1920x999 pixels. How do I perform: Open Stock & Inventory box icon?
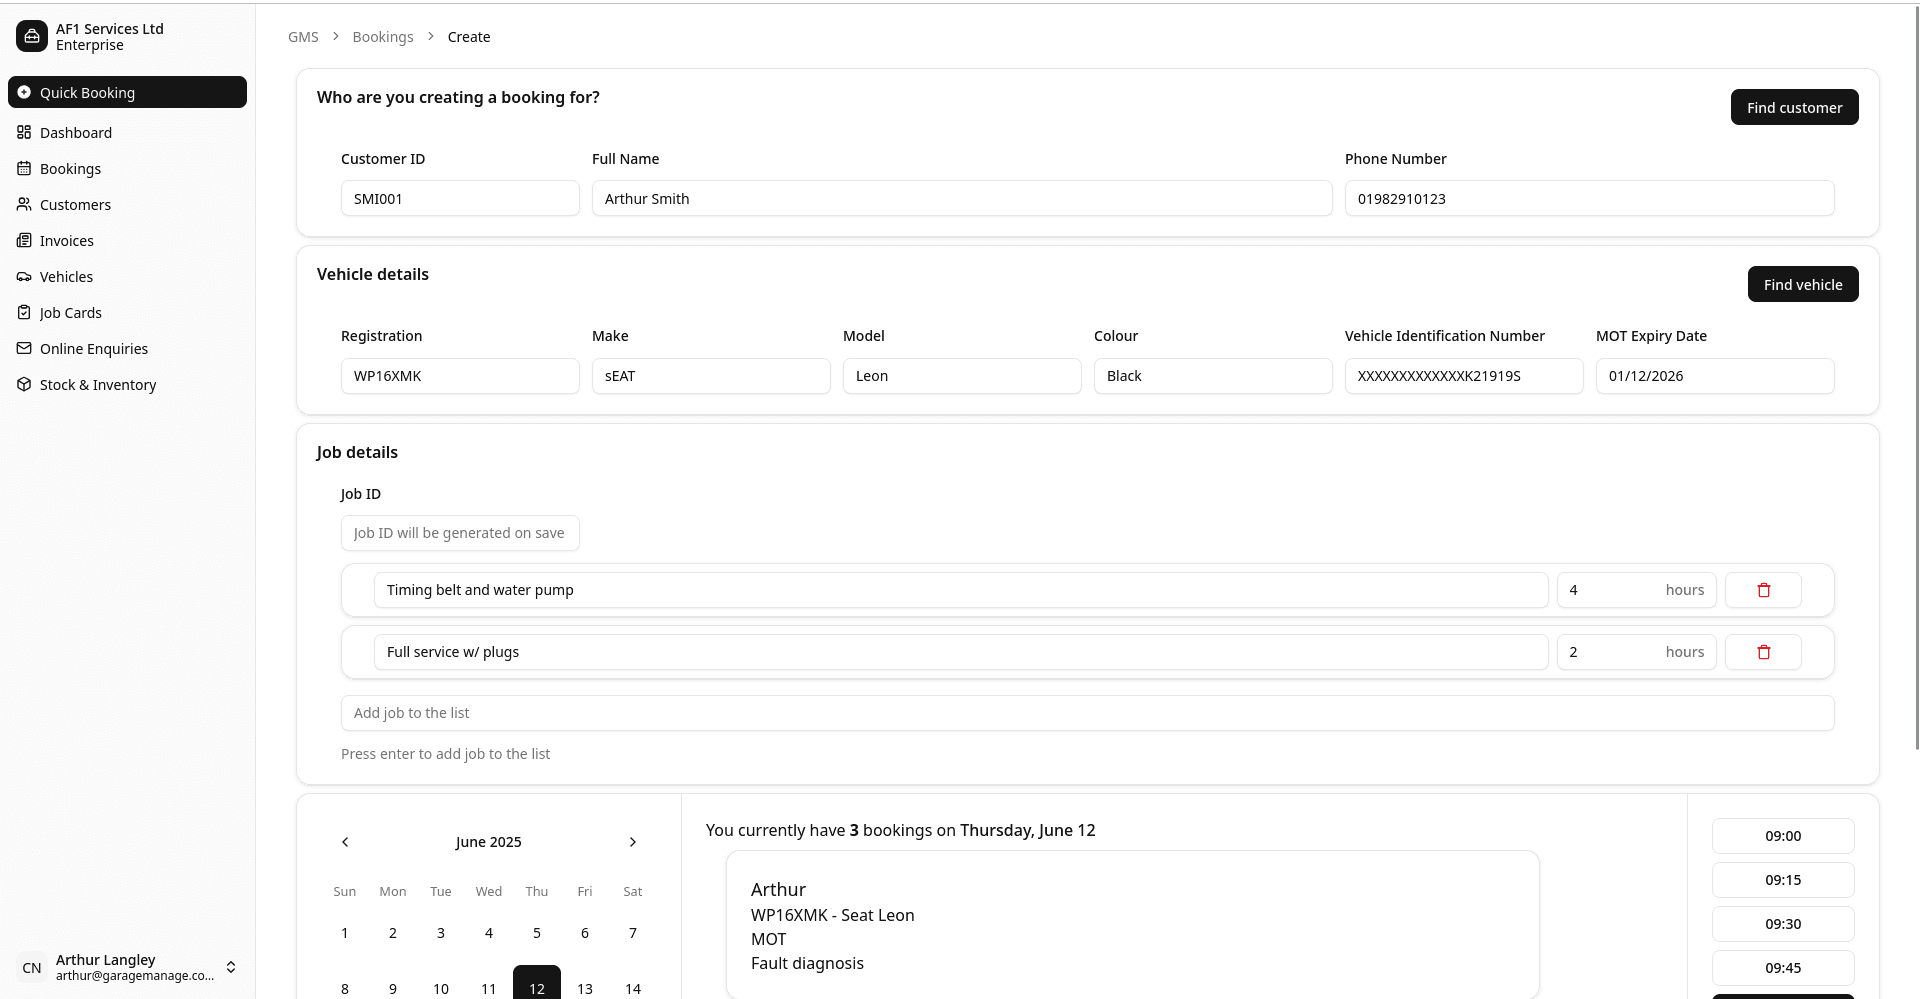[x=24, y=385]
